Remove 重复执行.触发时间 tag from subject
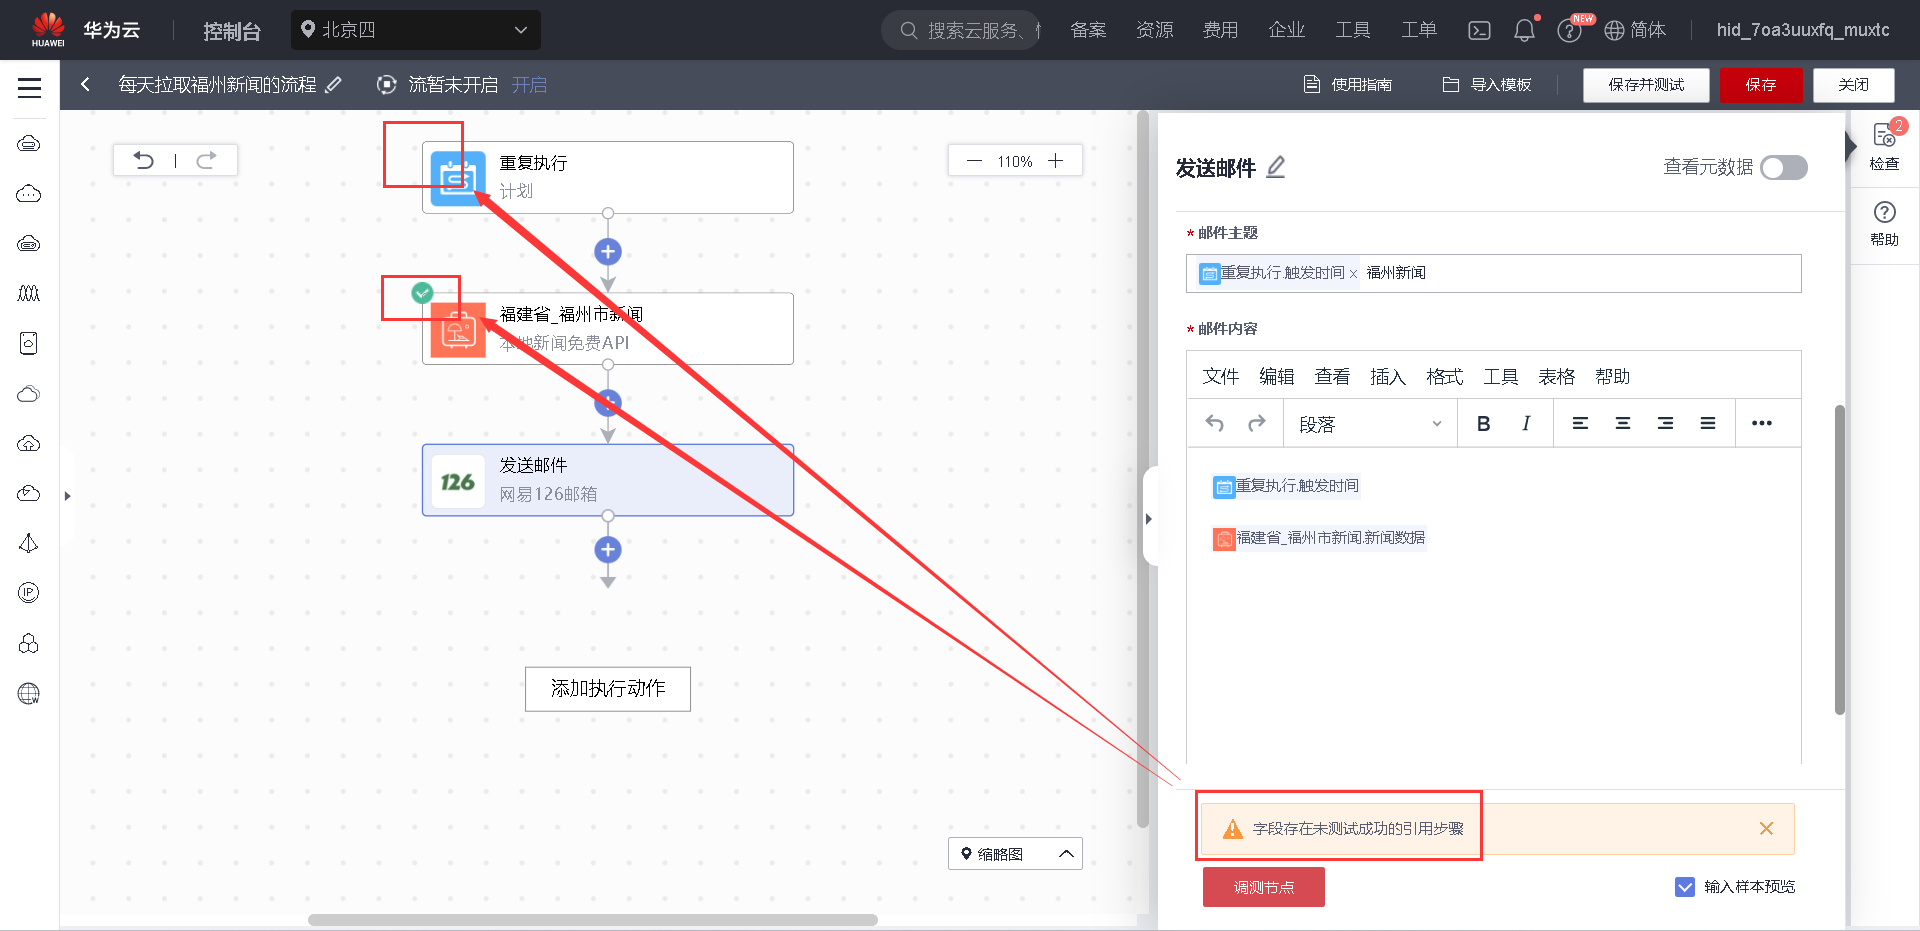 coord(1353,274)
